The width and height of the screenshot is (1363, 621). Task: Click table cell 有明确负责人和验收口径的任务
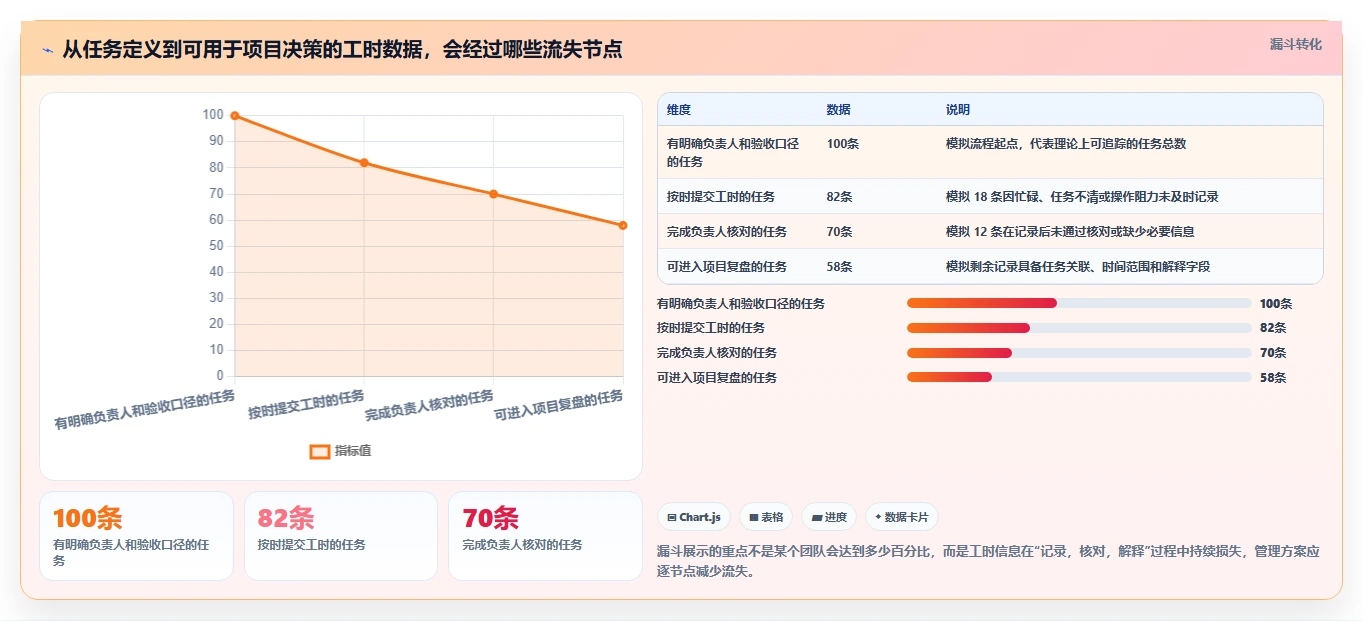[733, 152]
